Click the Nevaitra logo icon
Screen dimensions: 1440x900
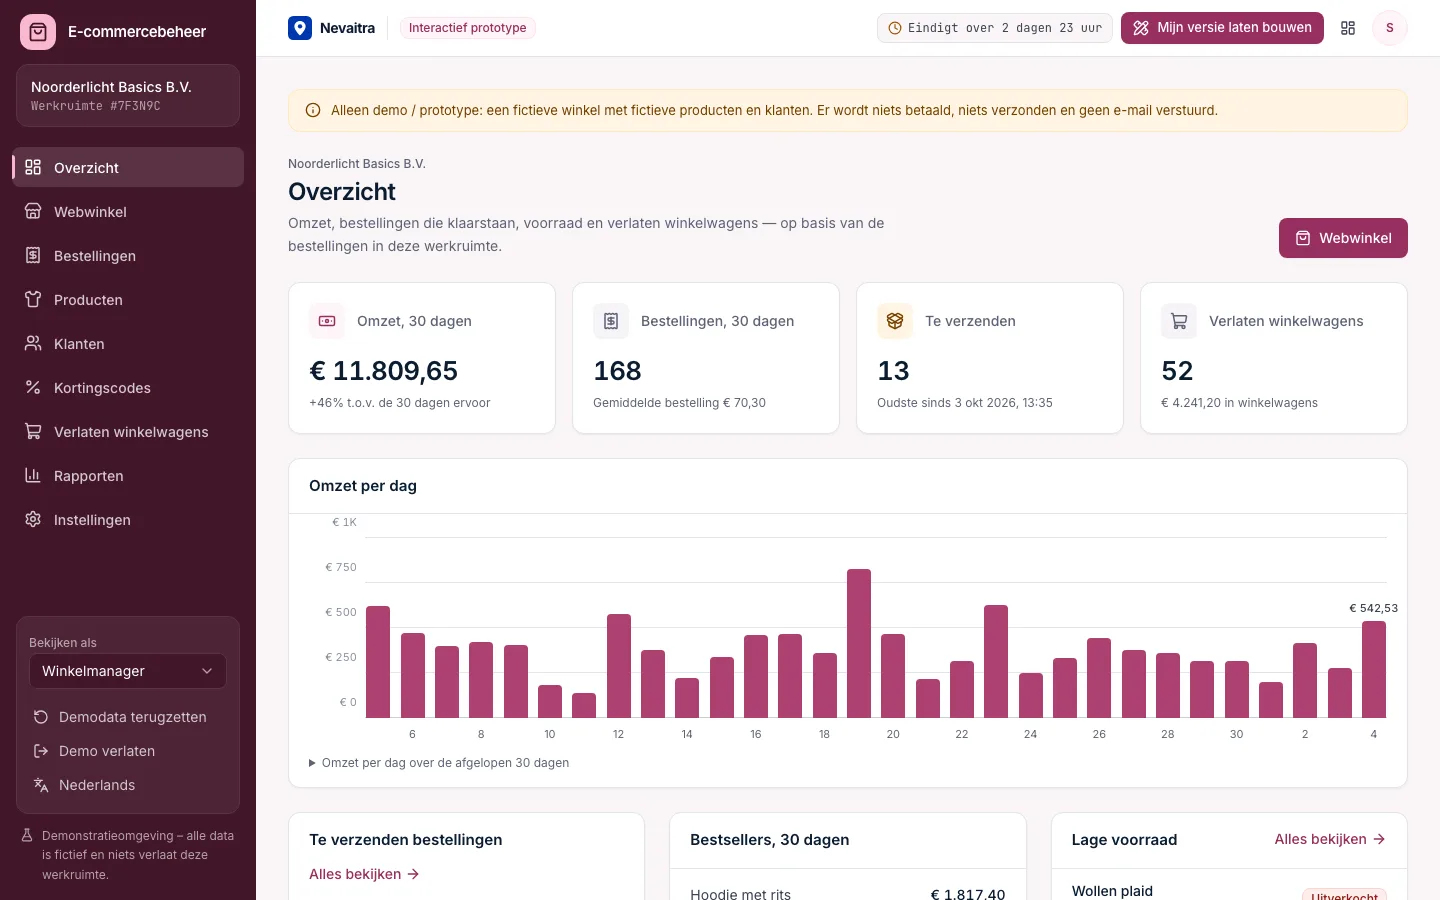point(300,28)
